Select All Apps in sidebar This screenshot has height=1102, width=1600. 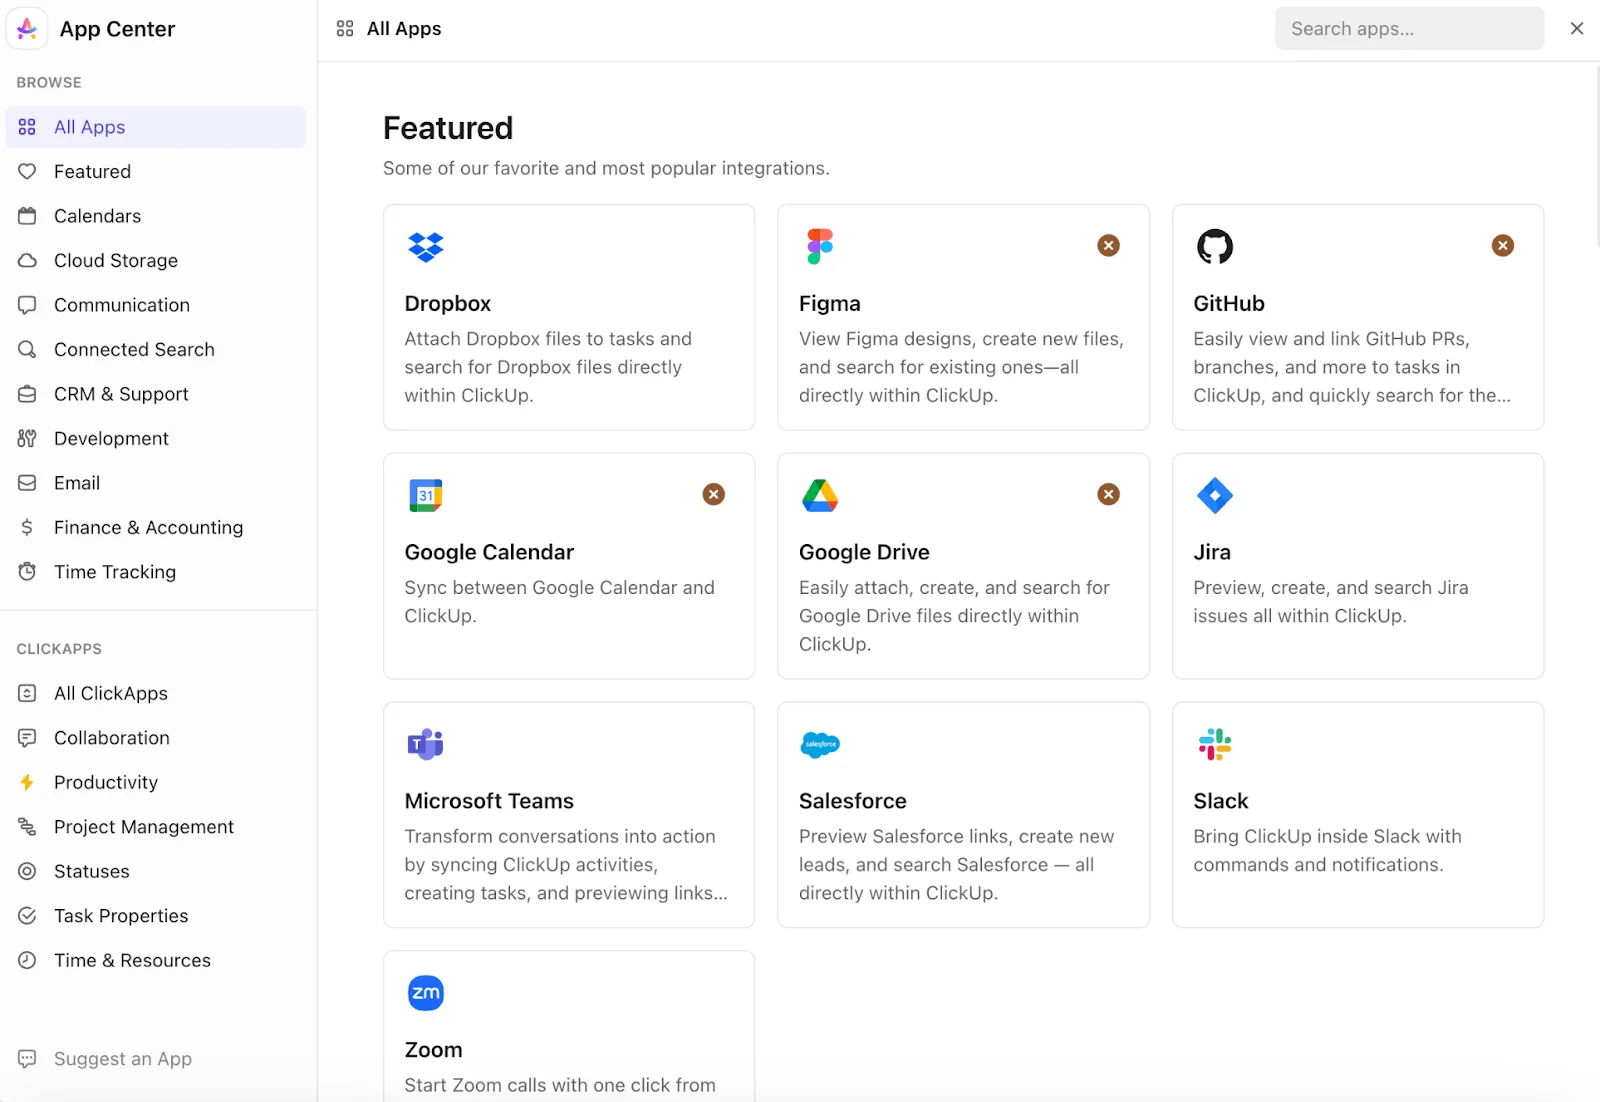tap(156, 127)
